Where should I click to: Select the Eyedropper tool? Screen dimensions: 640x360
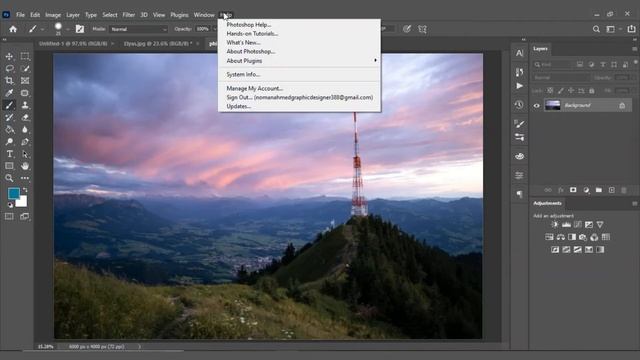click(9, 93)
